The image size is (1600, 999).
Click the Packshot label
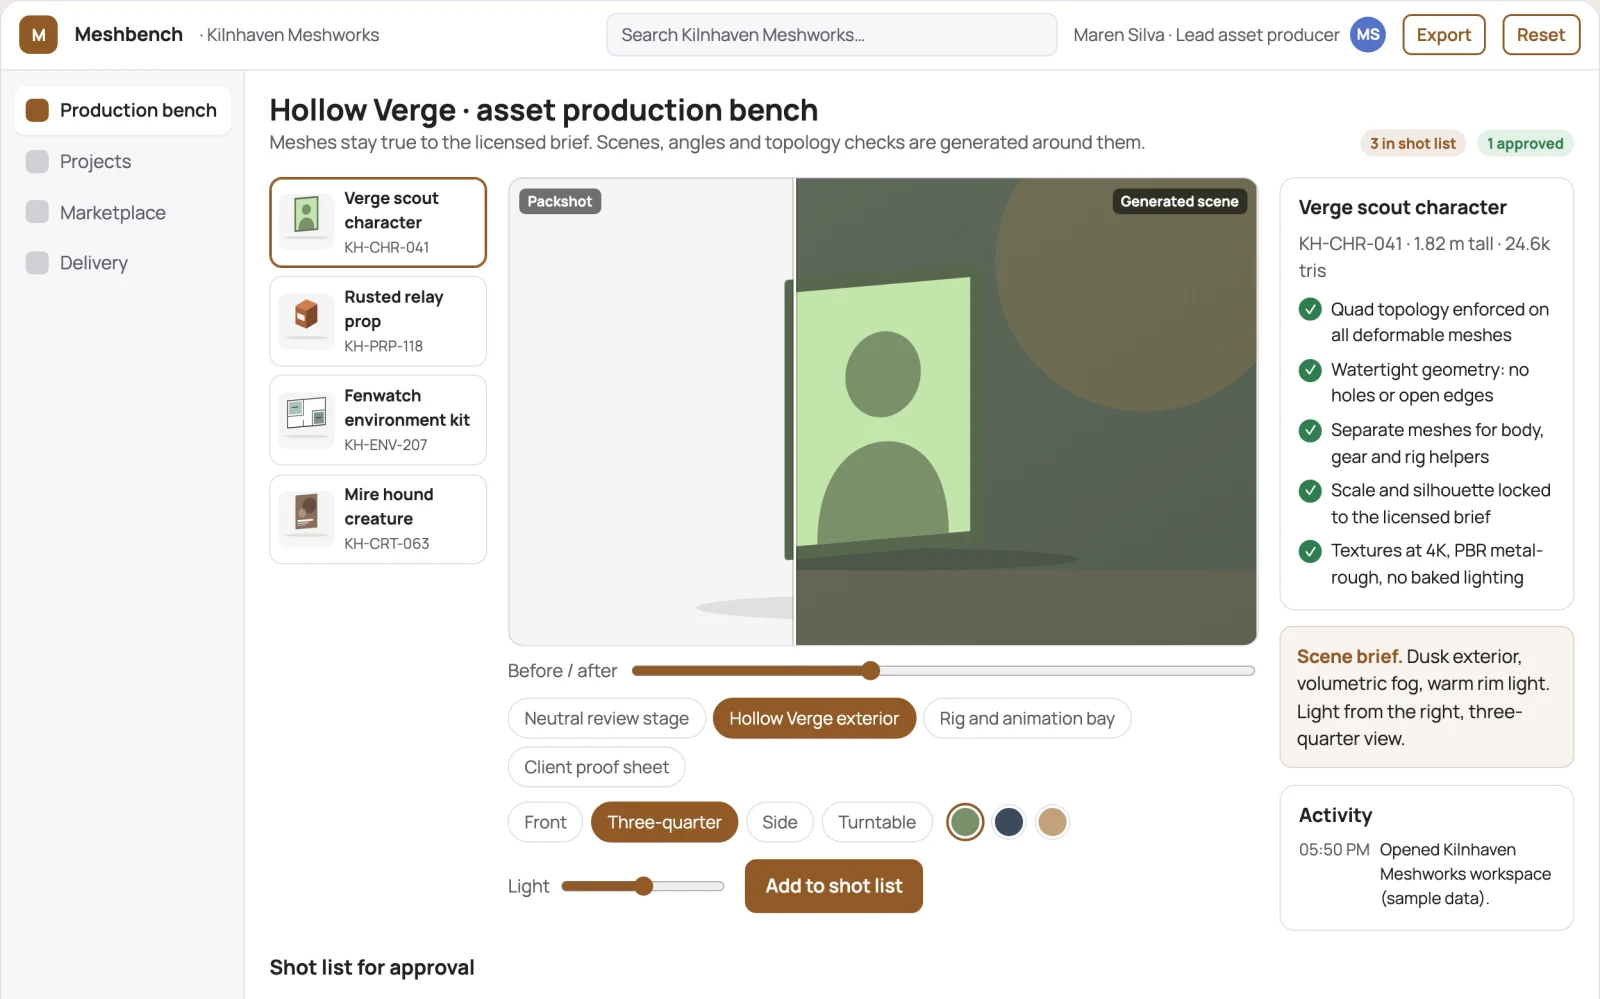point(560,201)
